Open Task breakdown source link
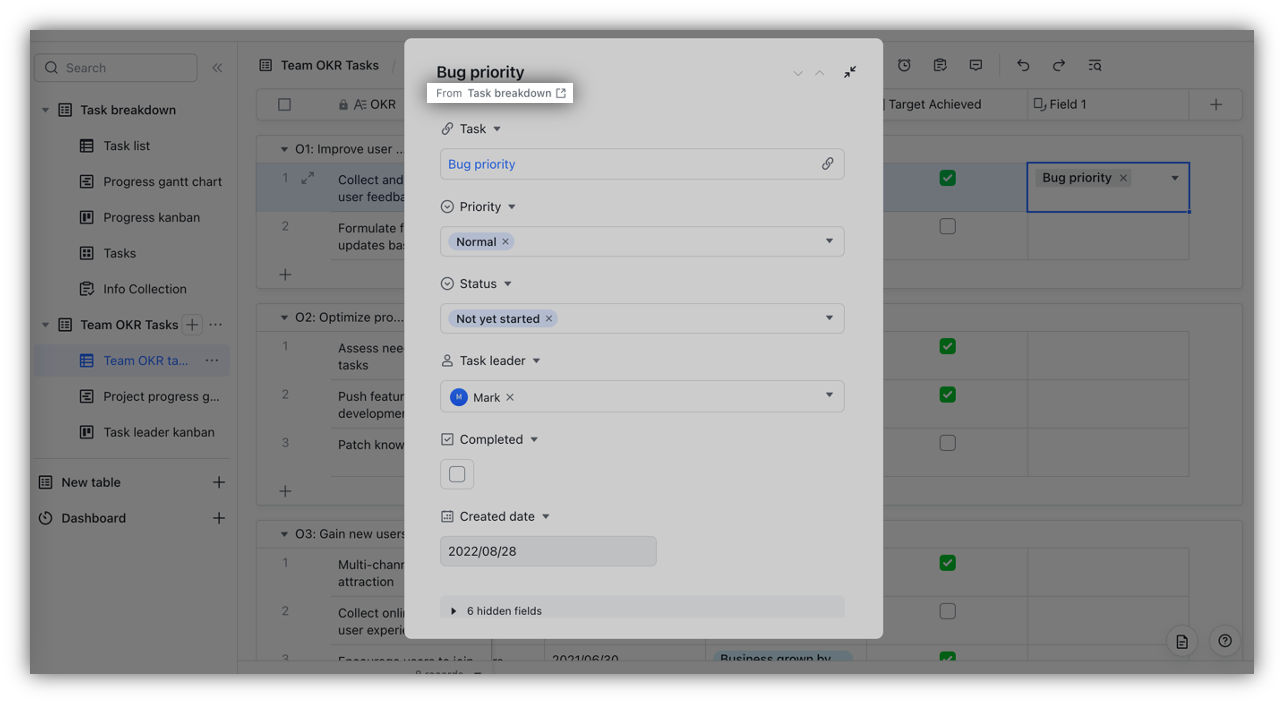Image resolution: width=1284 pixels, height=704 pixels. 516,93
